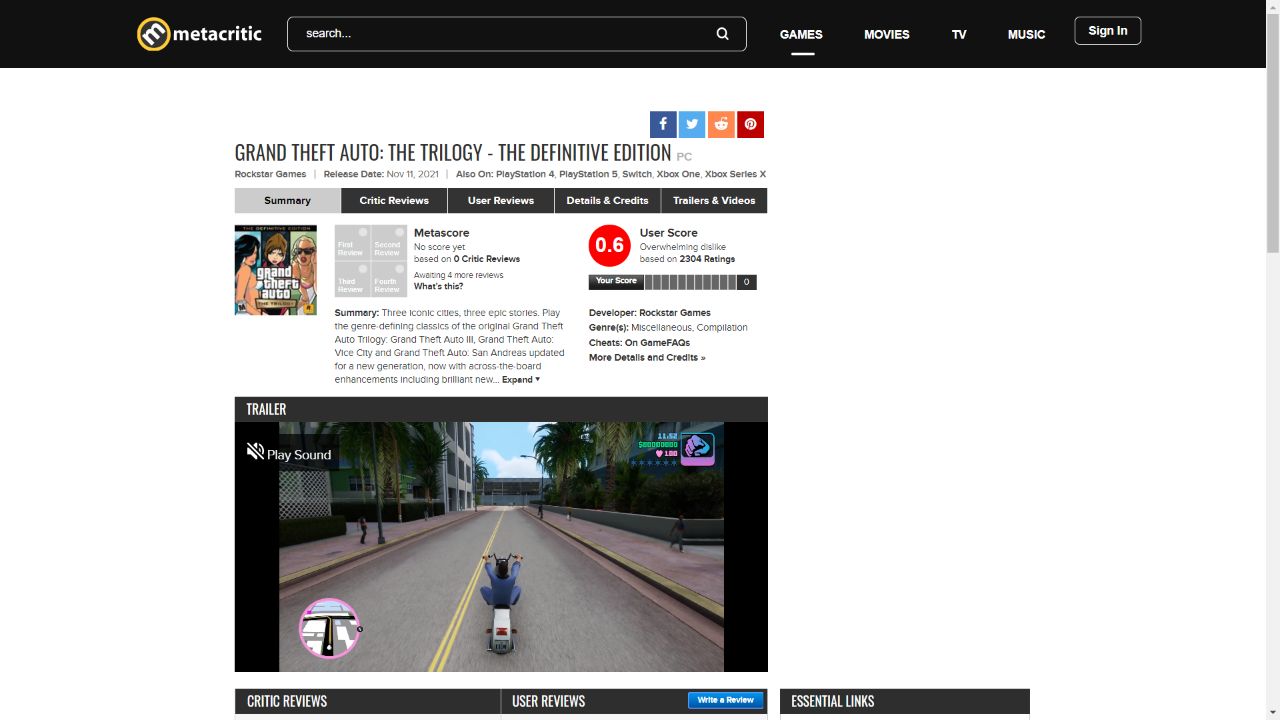The image size is (1280, 720).
Task: Open More Details and Credits link
Action: (x=647, y=358)
